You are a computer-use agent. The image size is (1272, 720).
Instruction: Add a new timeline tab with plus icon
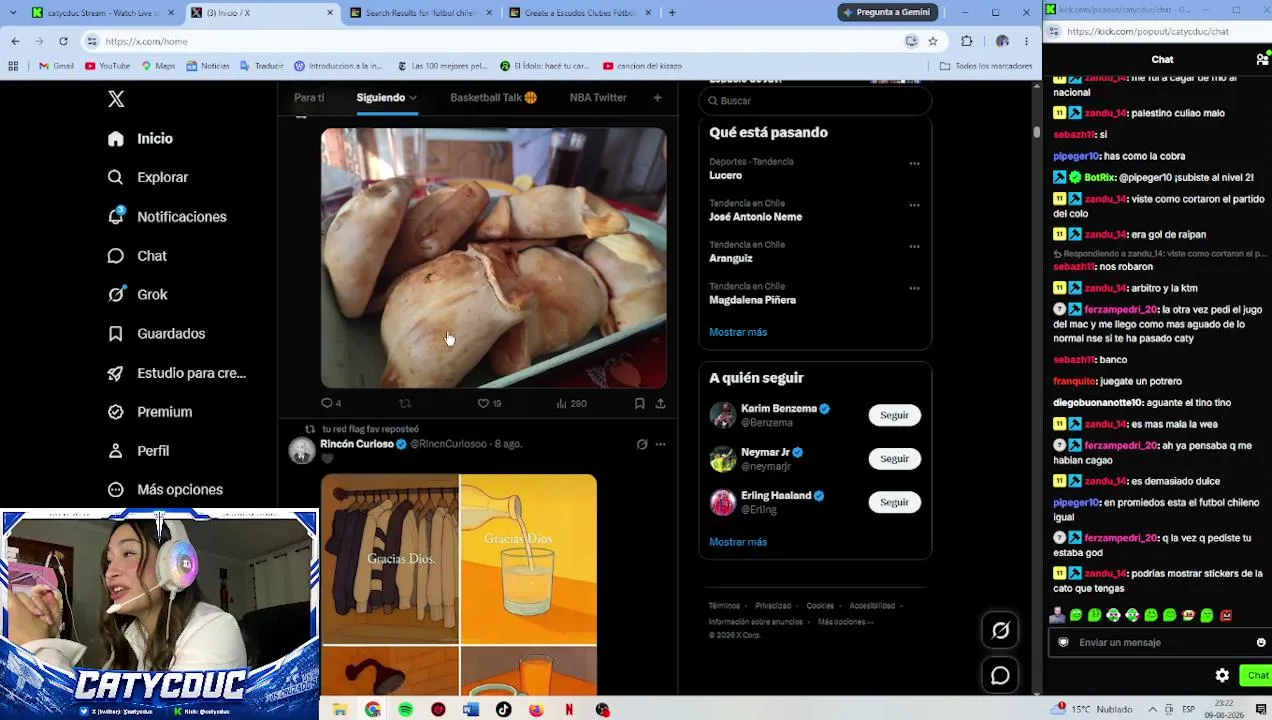coord(657,98)
